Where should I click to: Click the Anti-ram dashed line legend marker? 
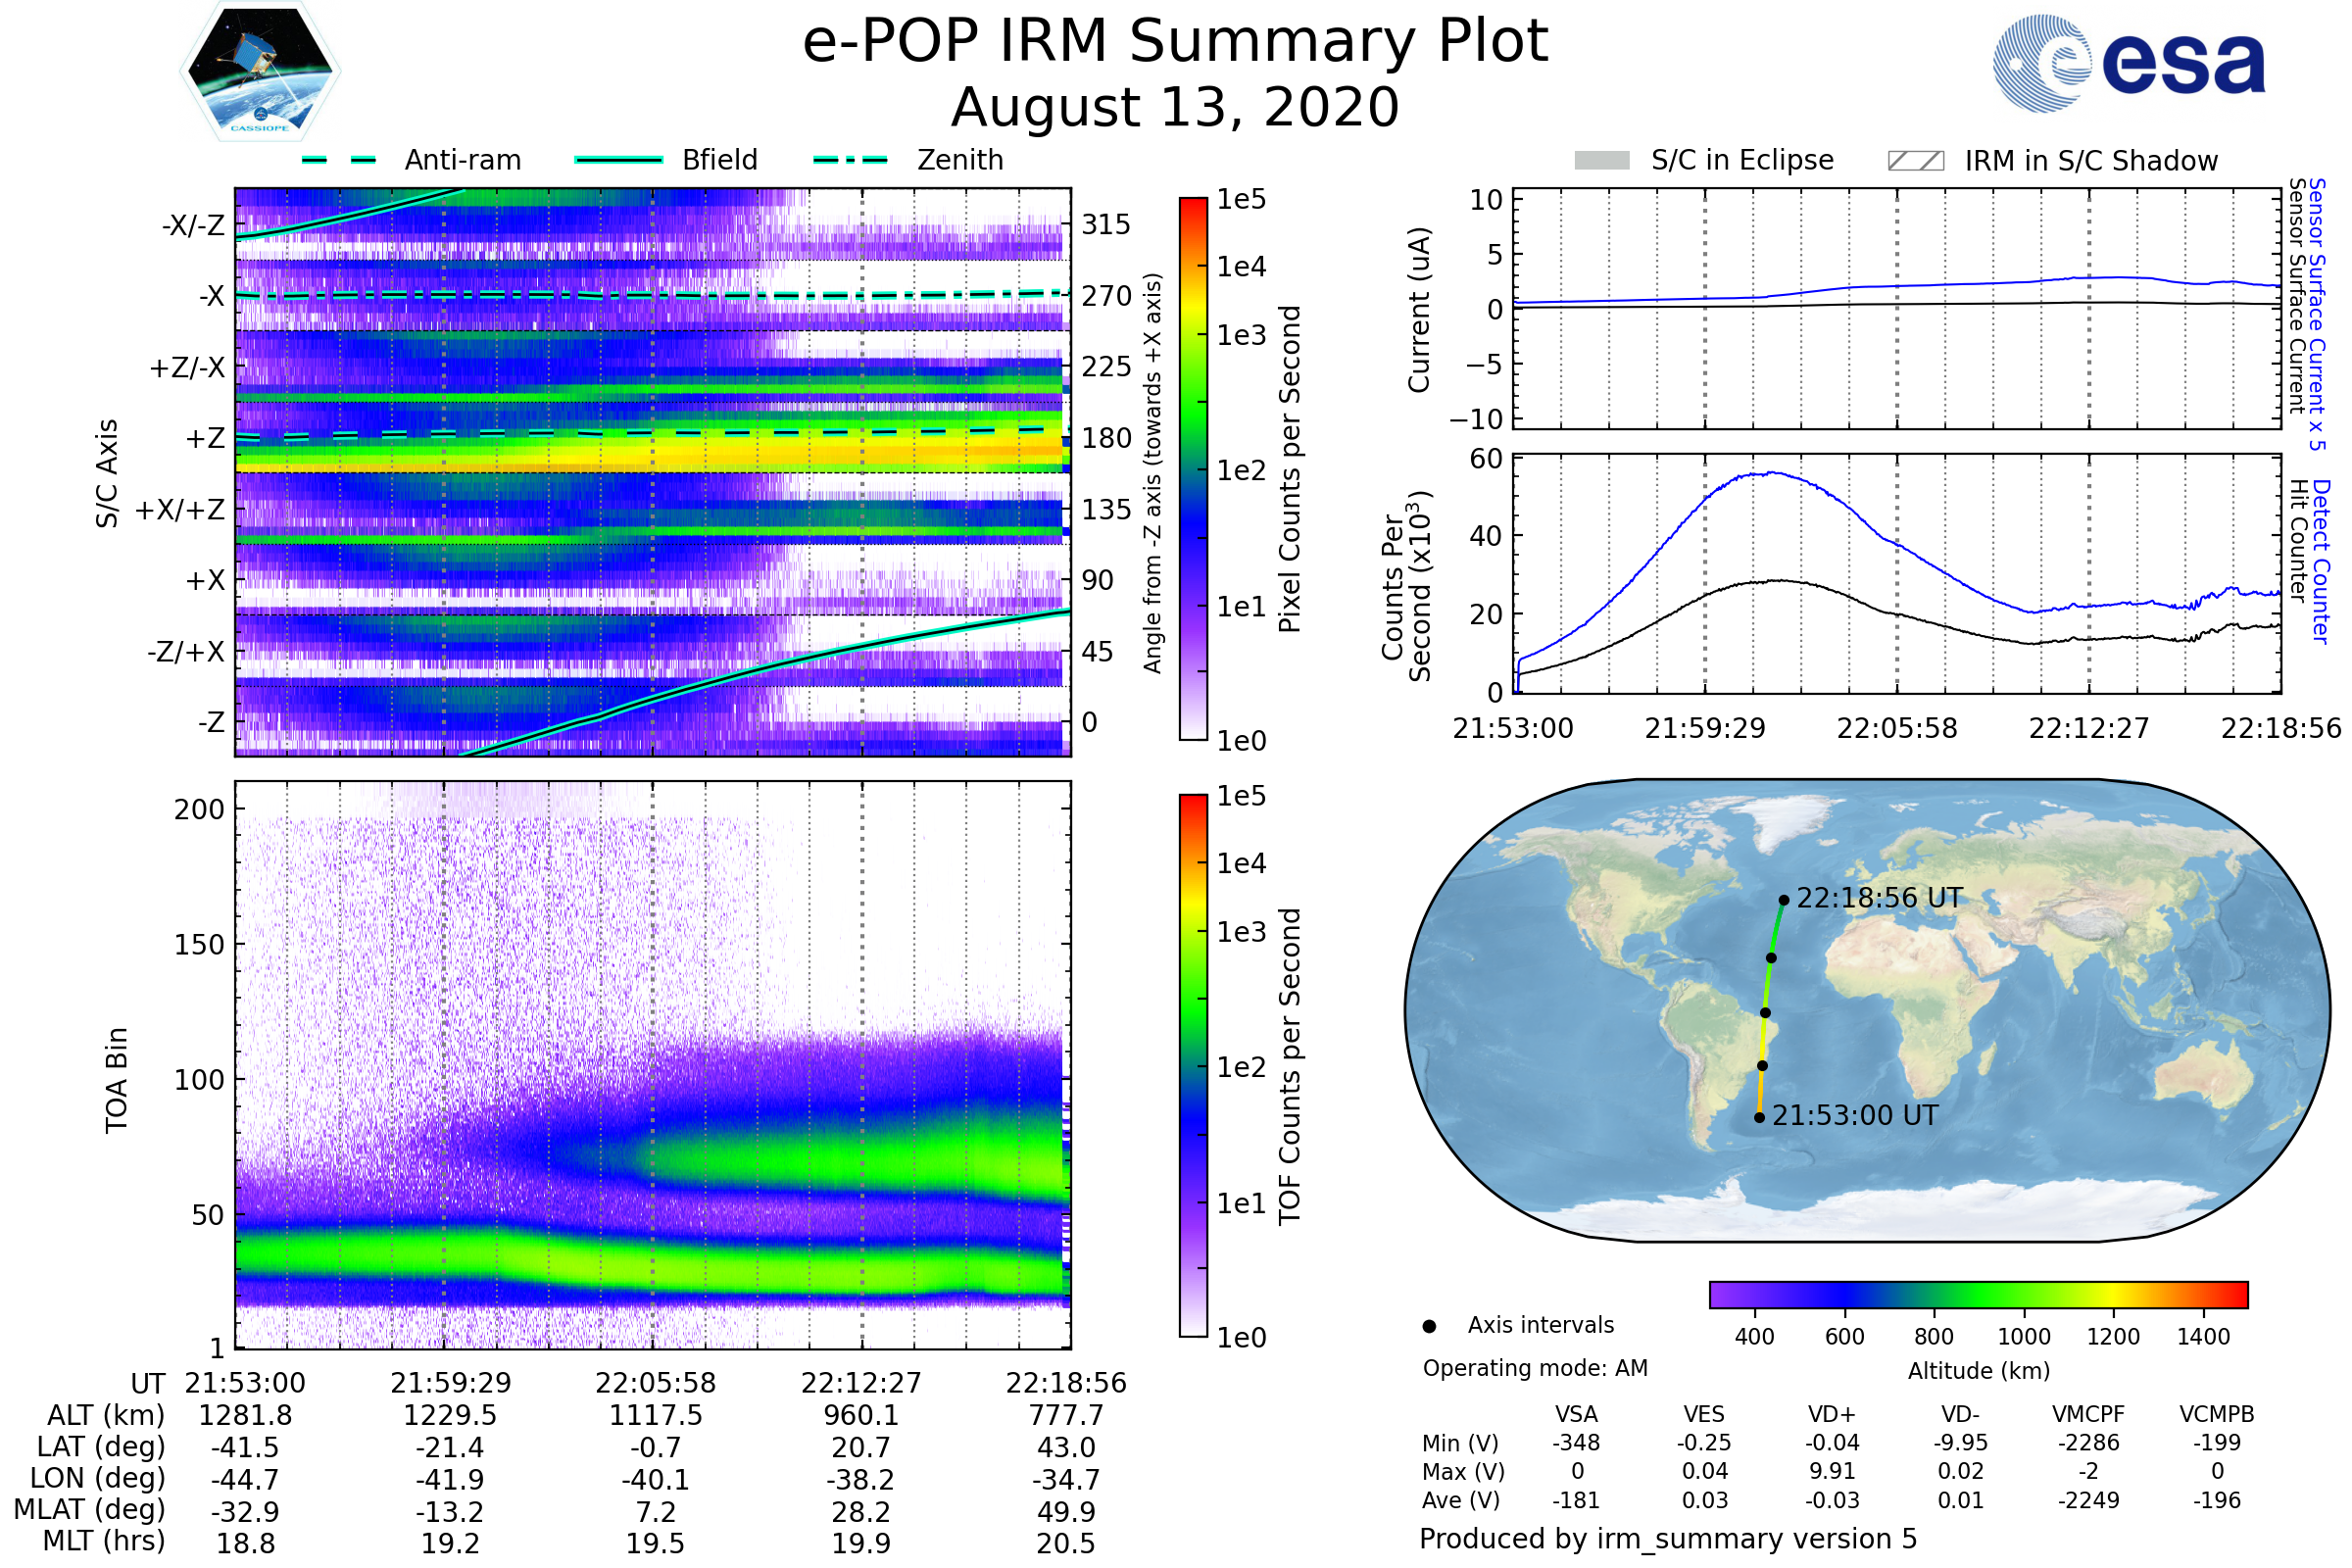point(339,160)
